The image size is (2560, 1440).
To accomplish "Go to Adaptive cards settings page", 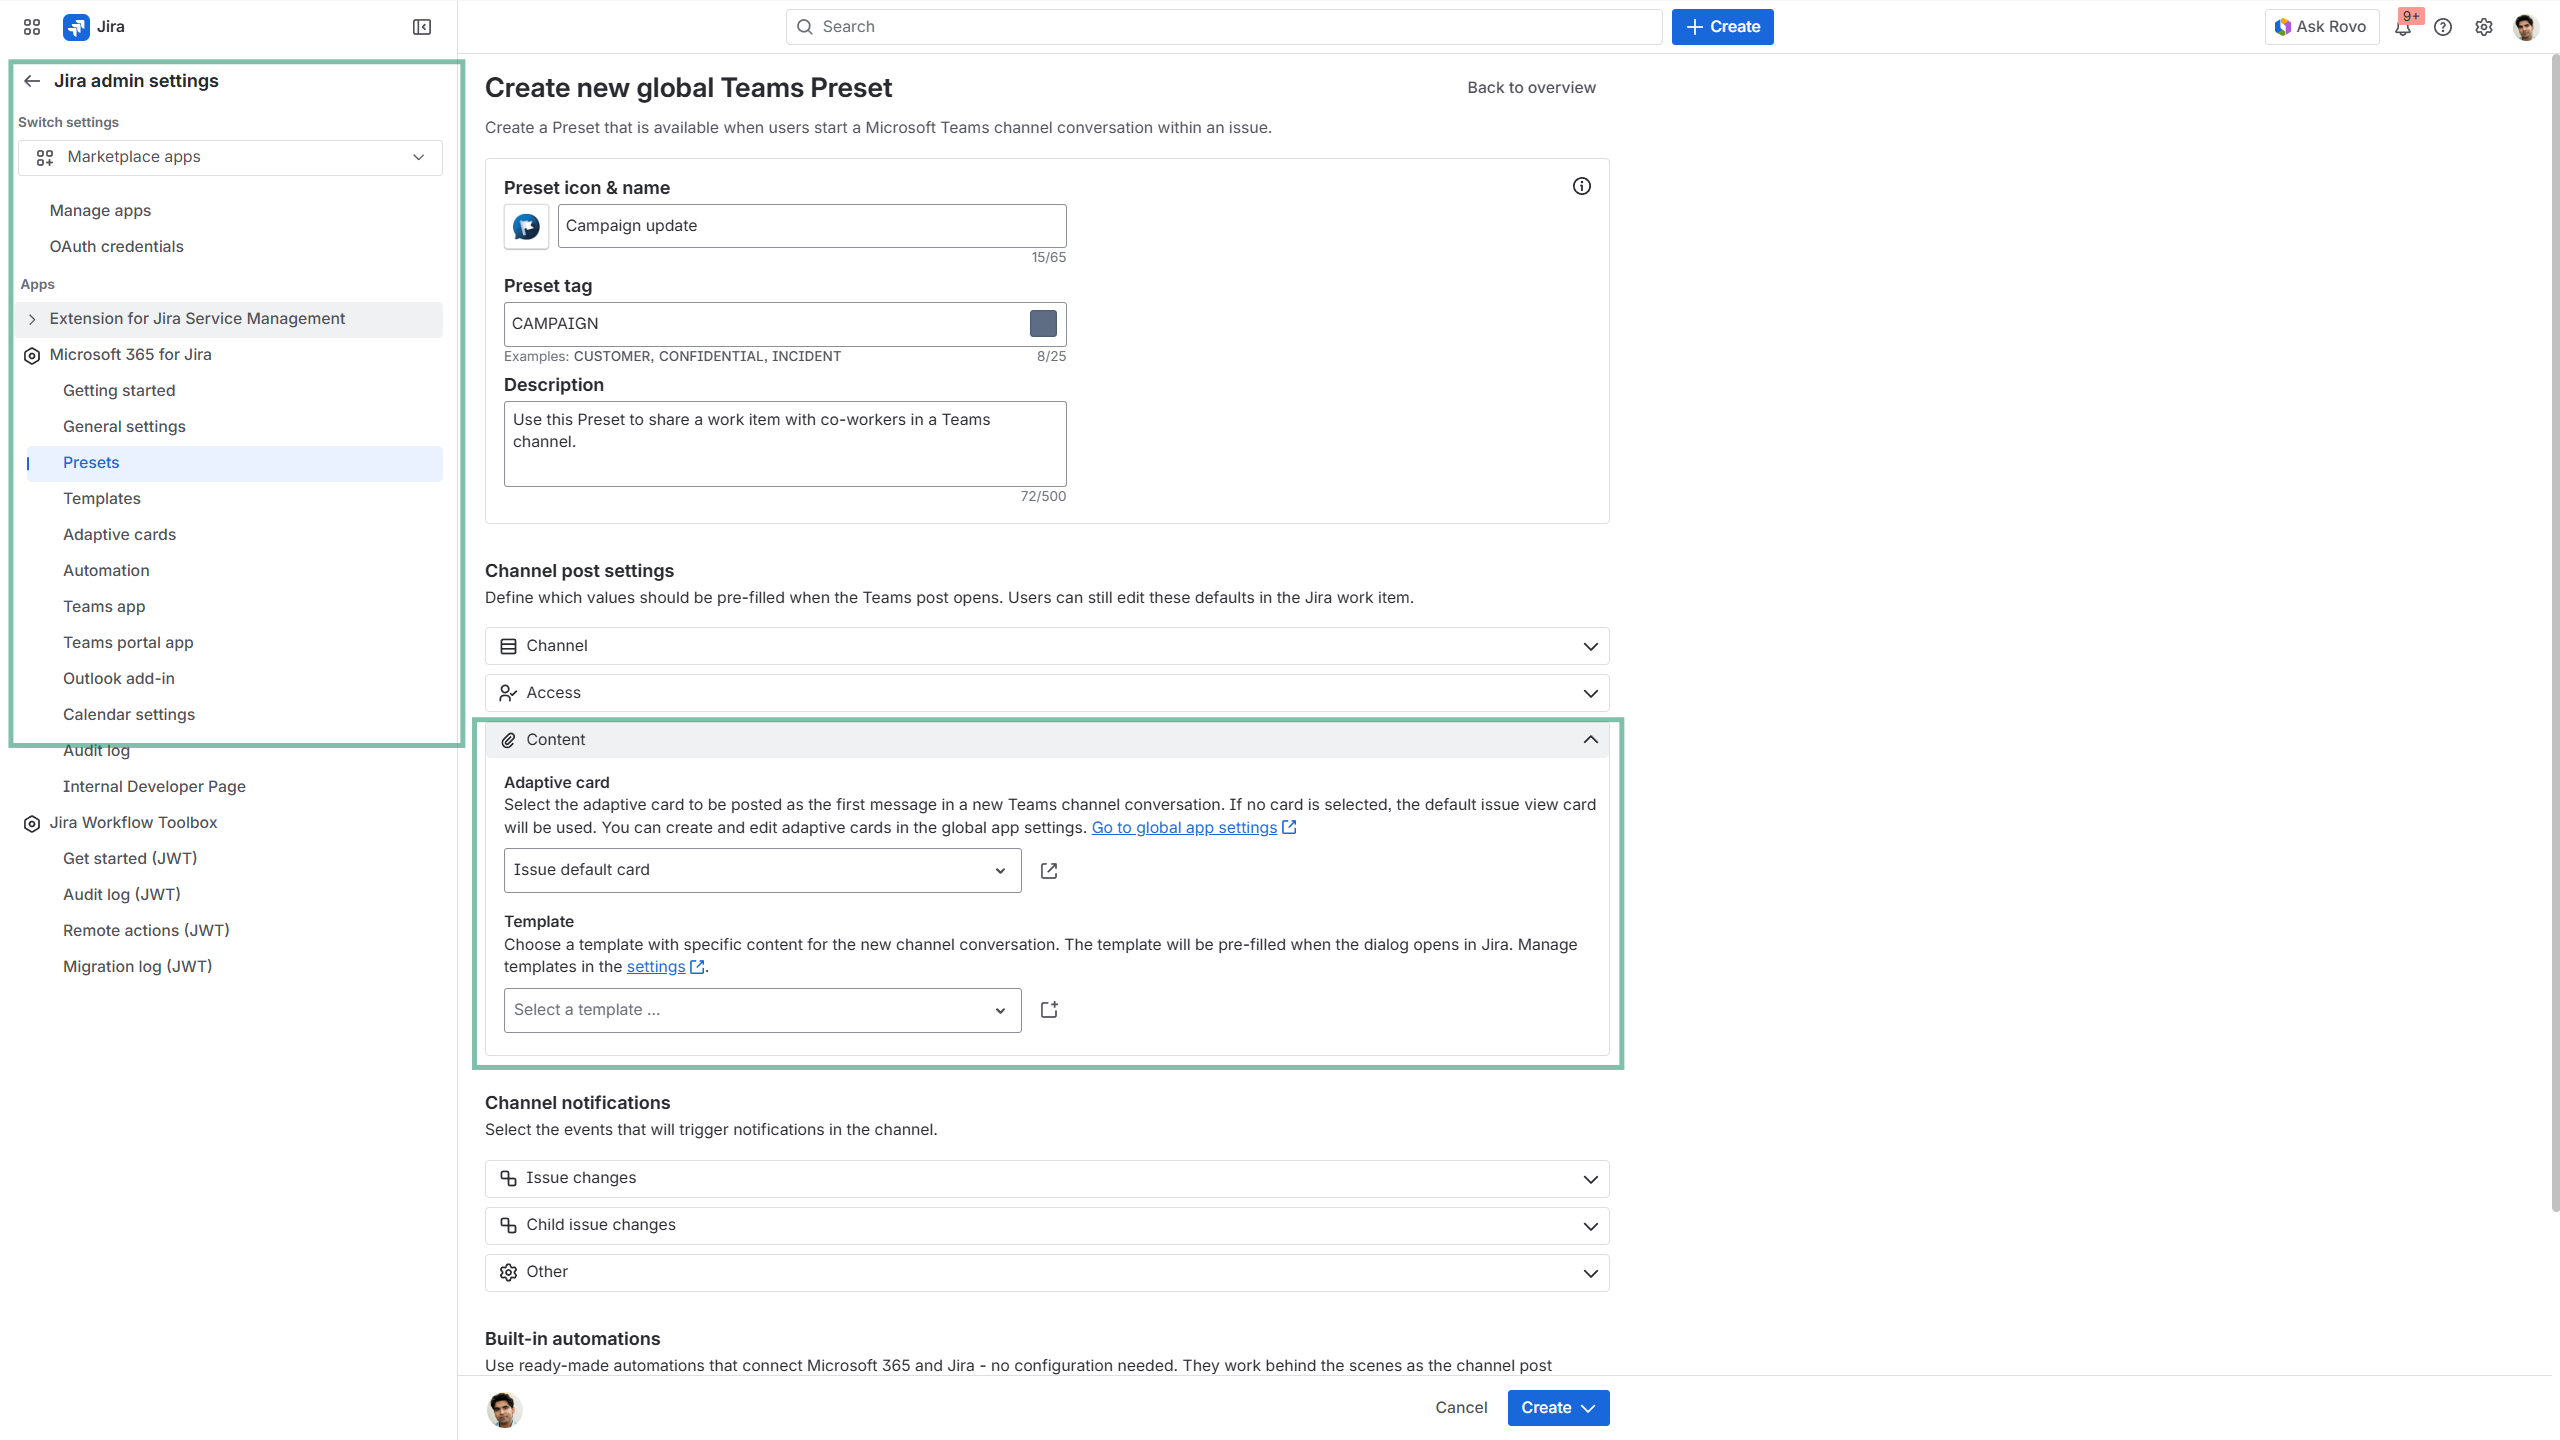I will (119, 535).
